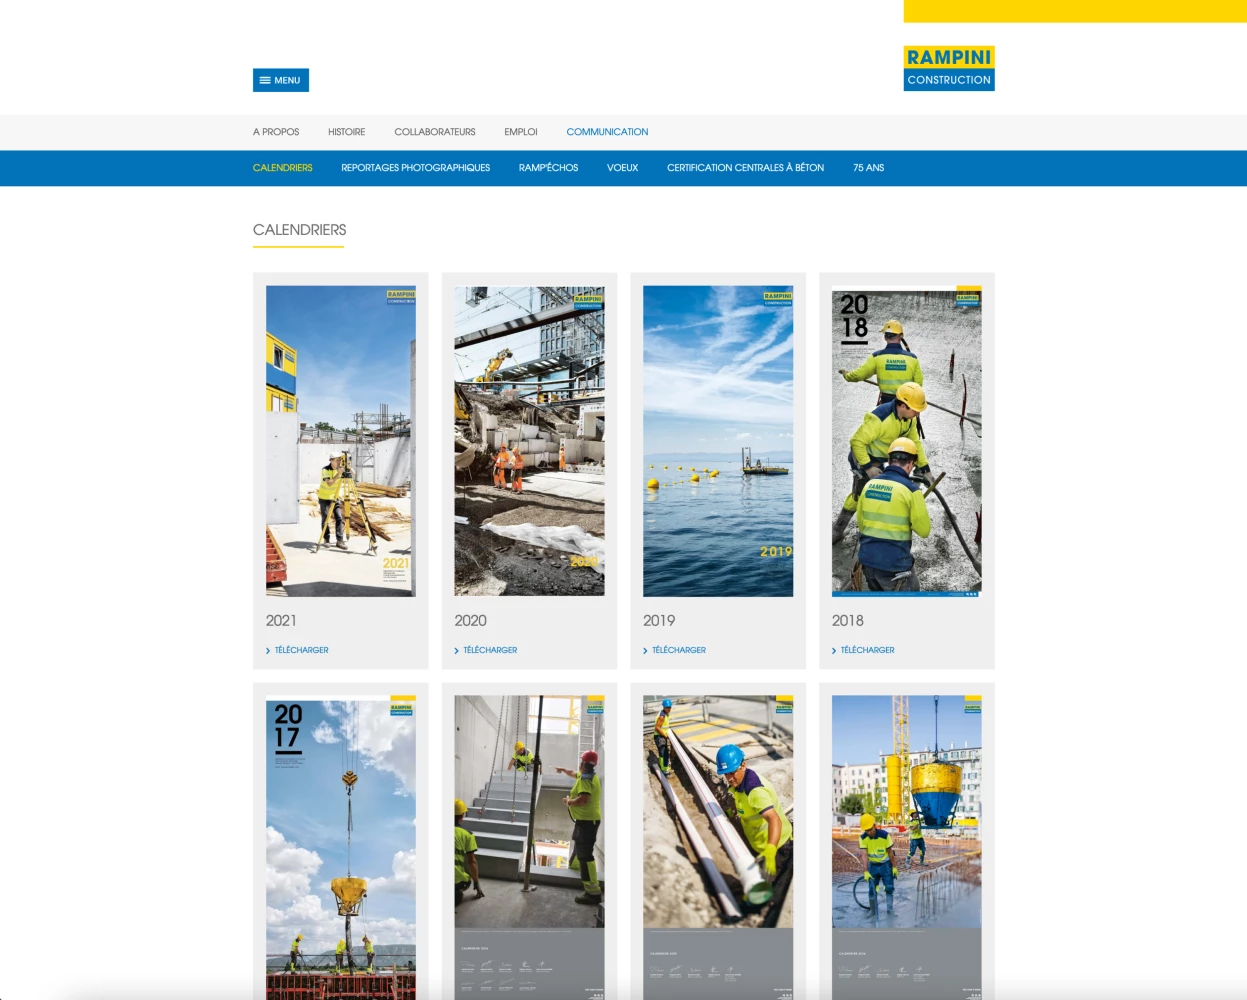Open the hamburger MENU button

[x=280, y=80]
